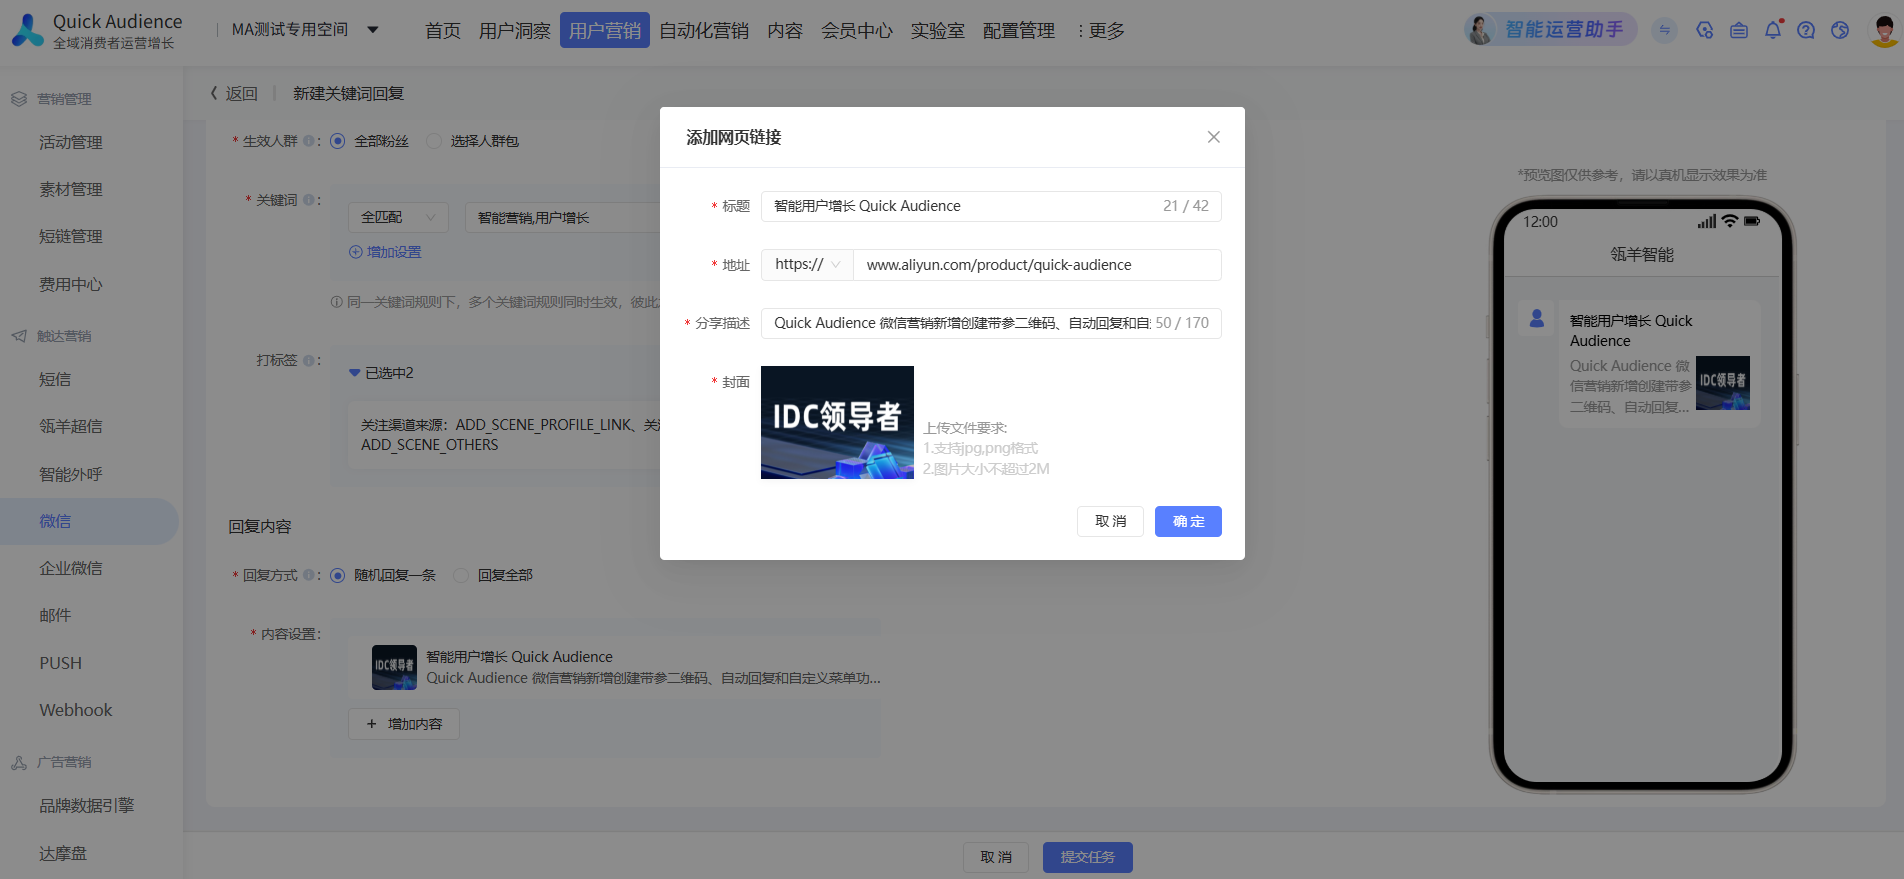Click the swap arrows icon in header
Screen dimensions: 1904x879
pyautogui.click(x=1664, y=30)
